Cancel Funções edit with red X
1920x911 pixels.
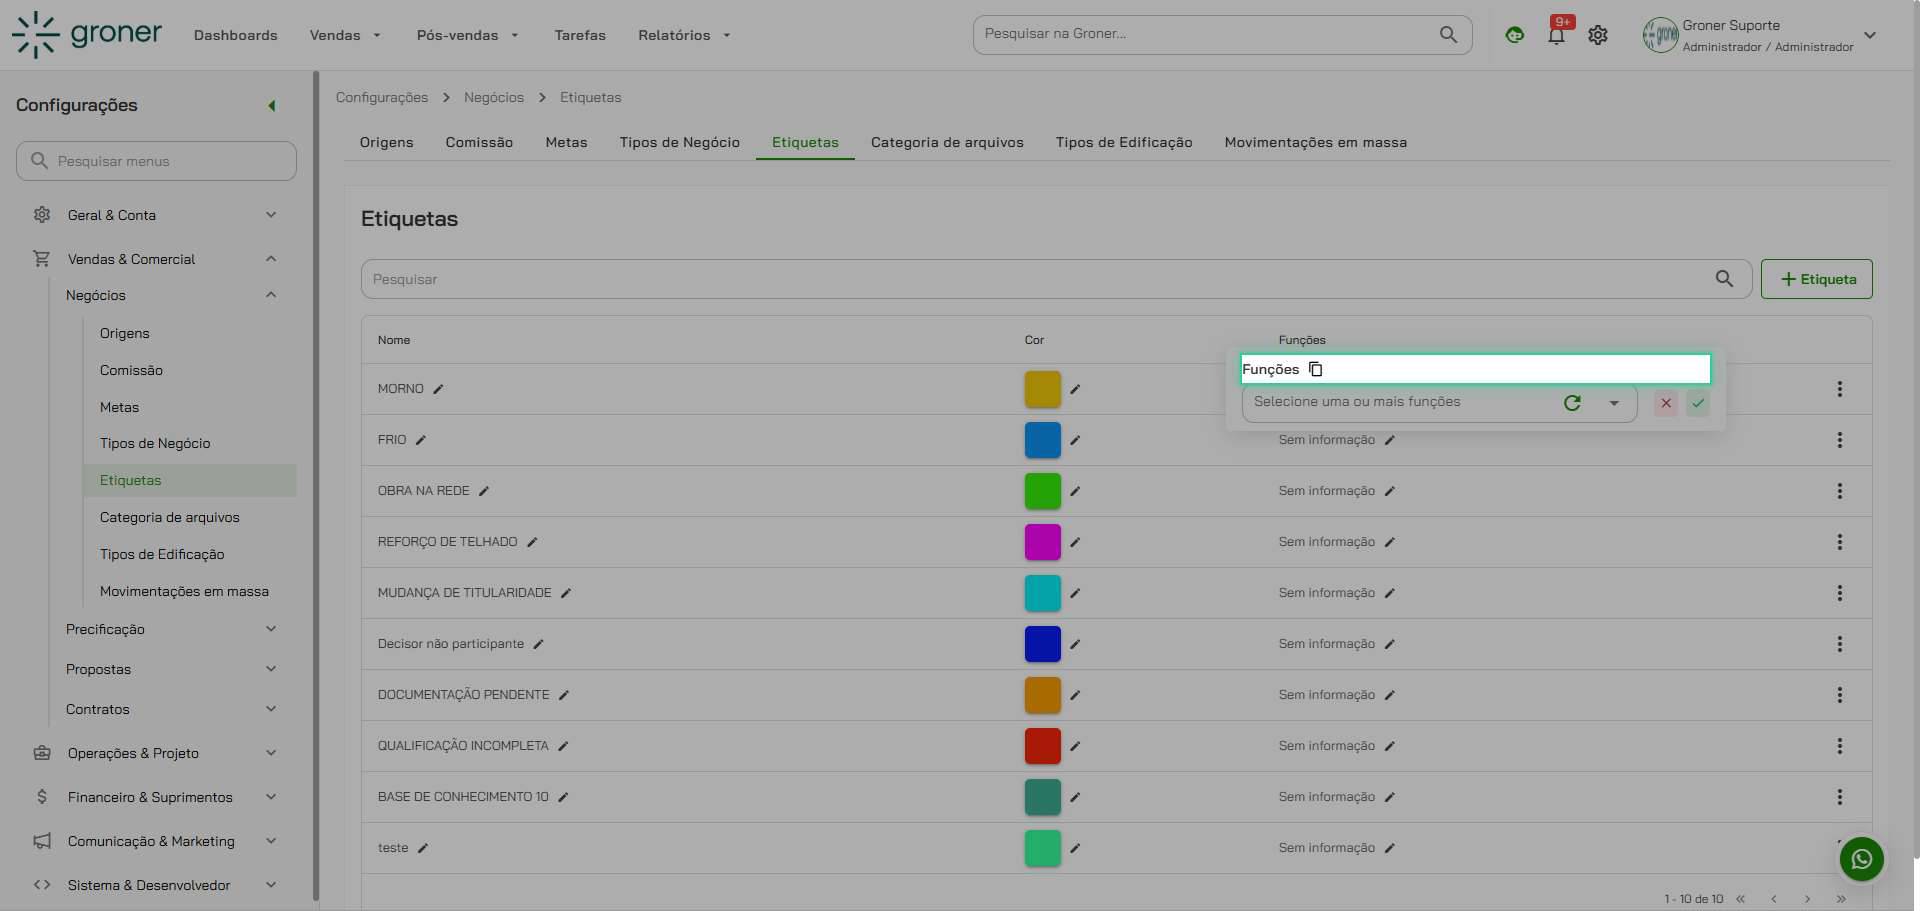tap(1665, 403)
